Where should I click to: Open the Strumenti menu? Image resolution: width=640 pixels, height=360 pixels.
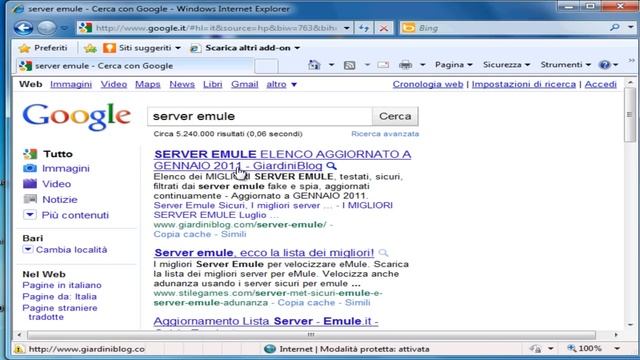[x=565, y=64]
